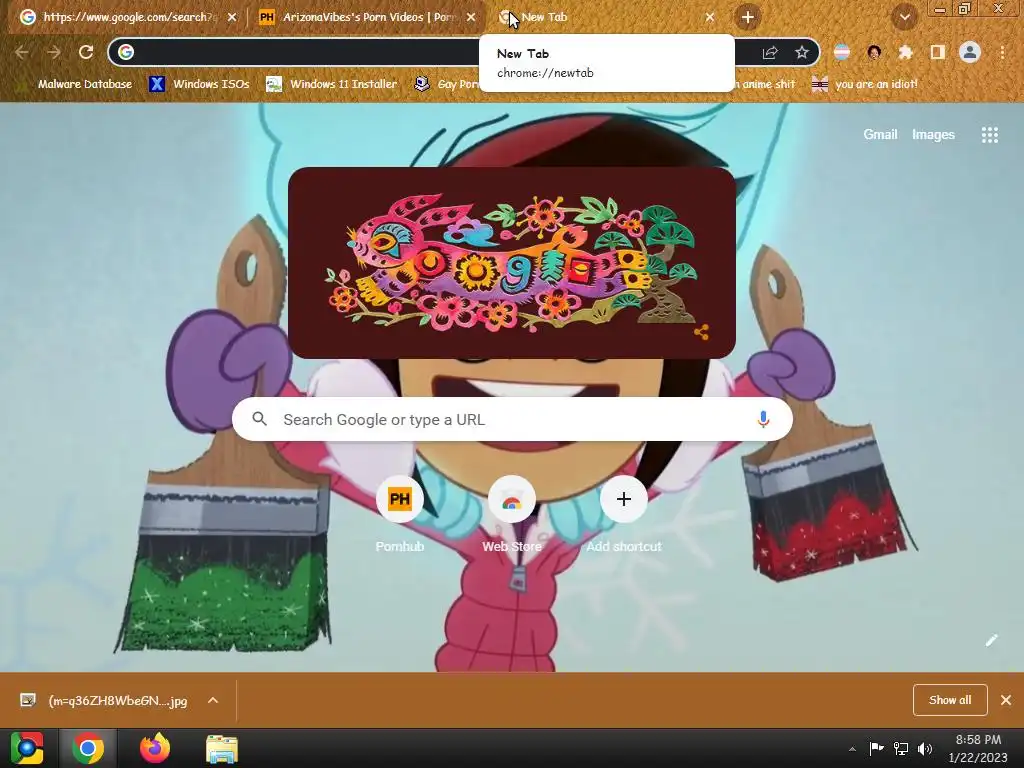Screen dimensions: 1024x768
Task: Share the Google doodle
Action: pos(701,332)
